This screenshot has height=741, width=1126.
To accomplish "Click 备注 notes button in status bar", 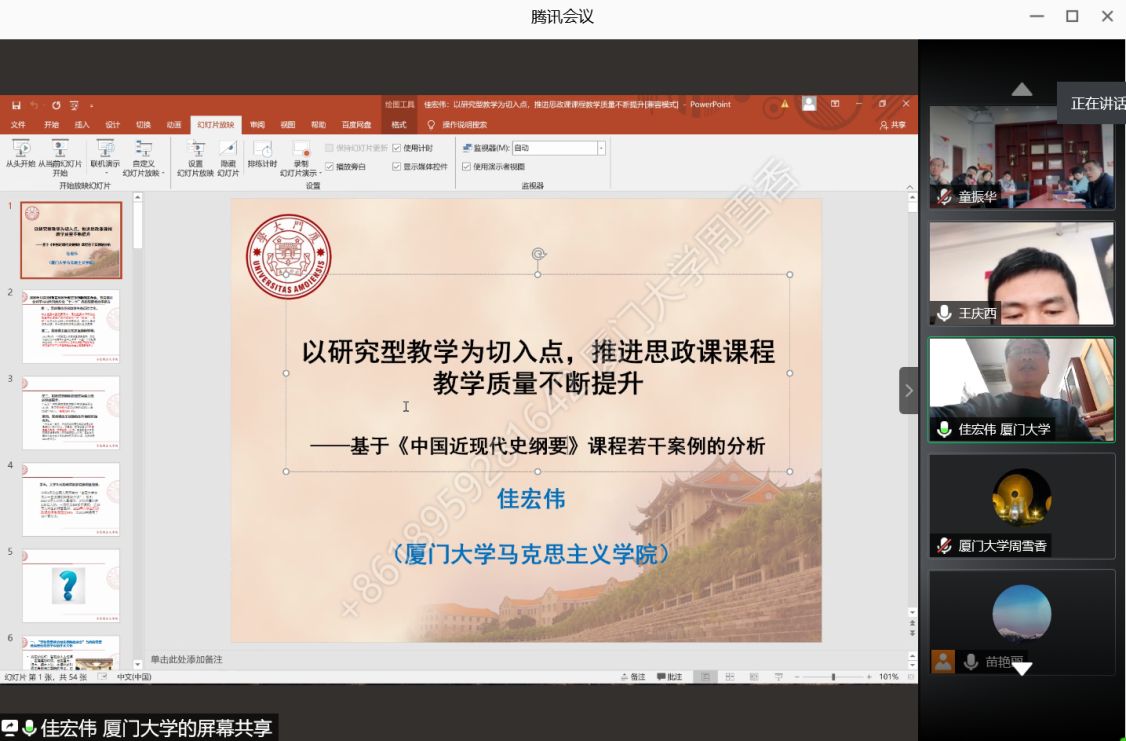I will 633,677.
